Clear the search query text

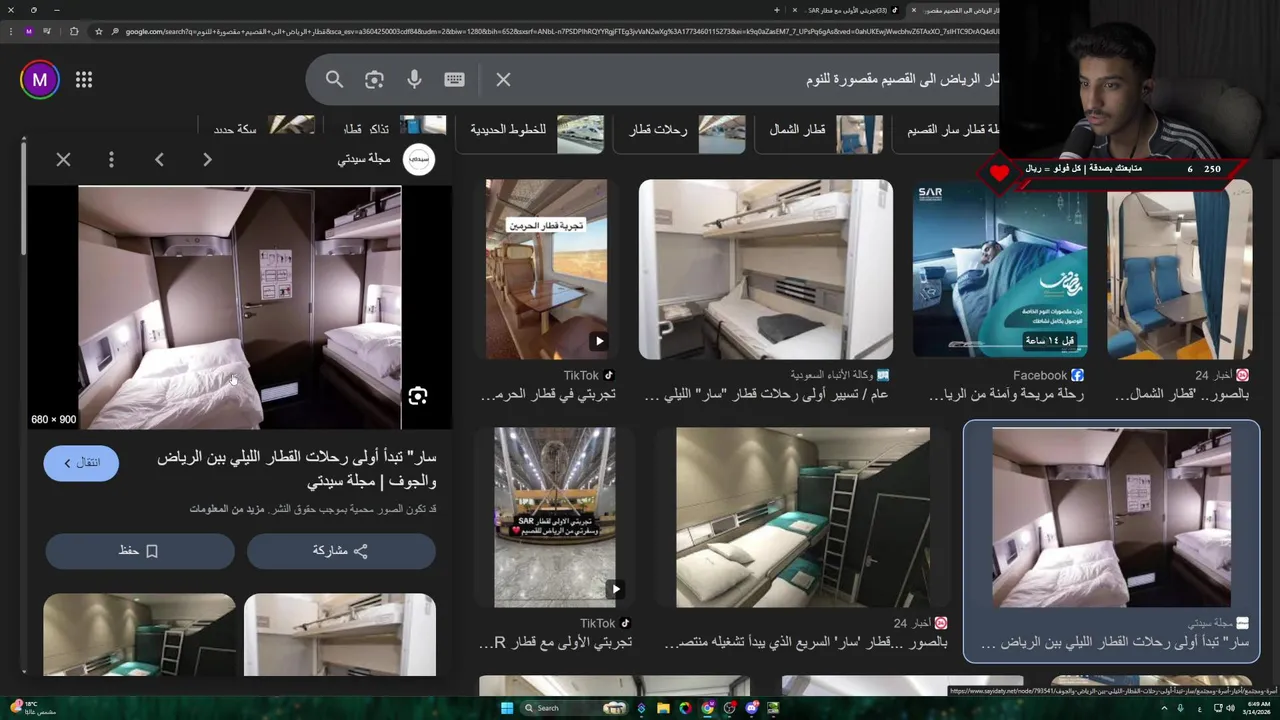click(503, 80)
